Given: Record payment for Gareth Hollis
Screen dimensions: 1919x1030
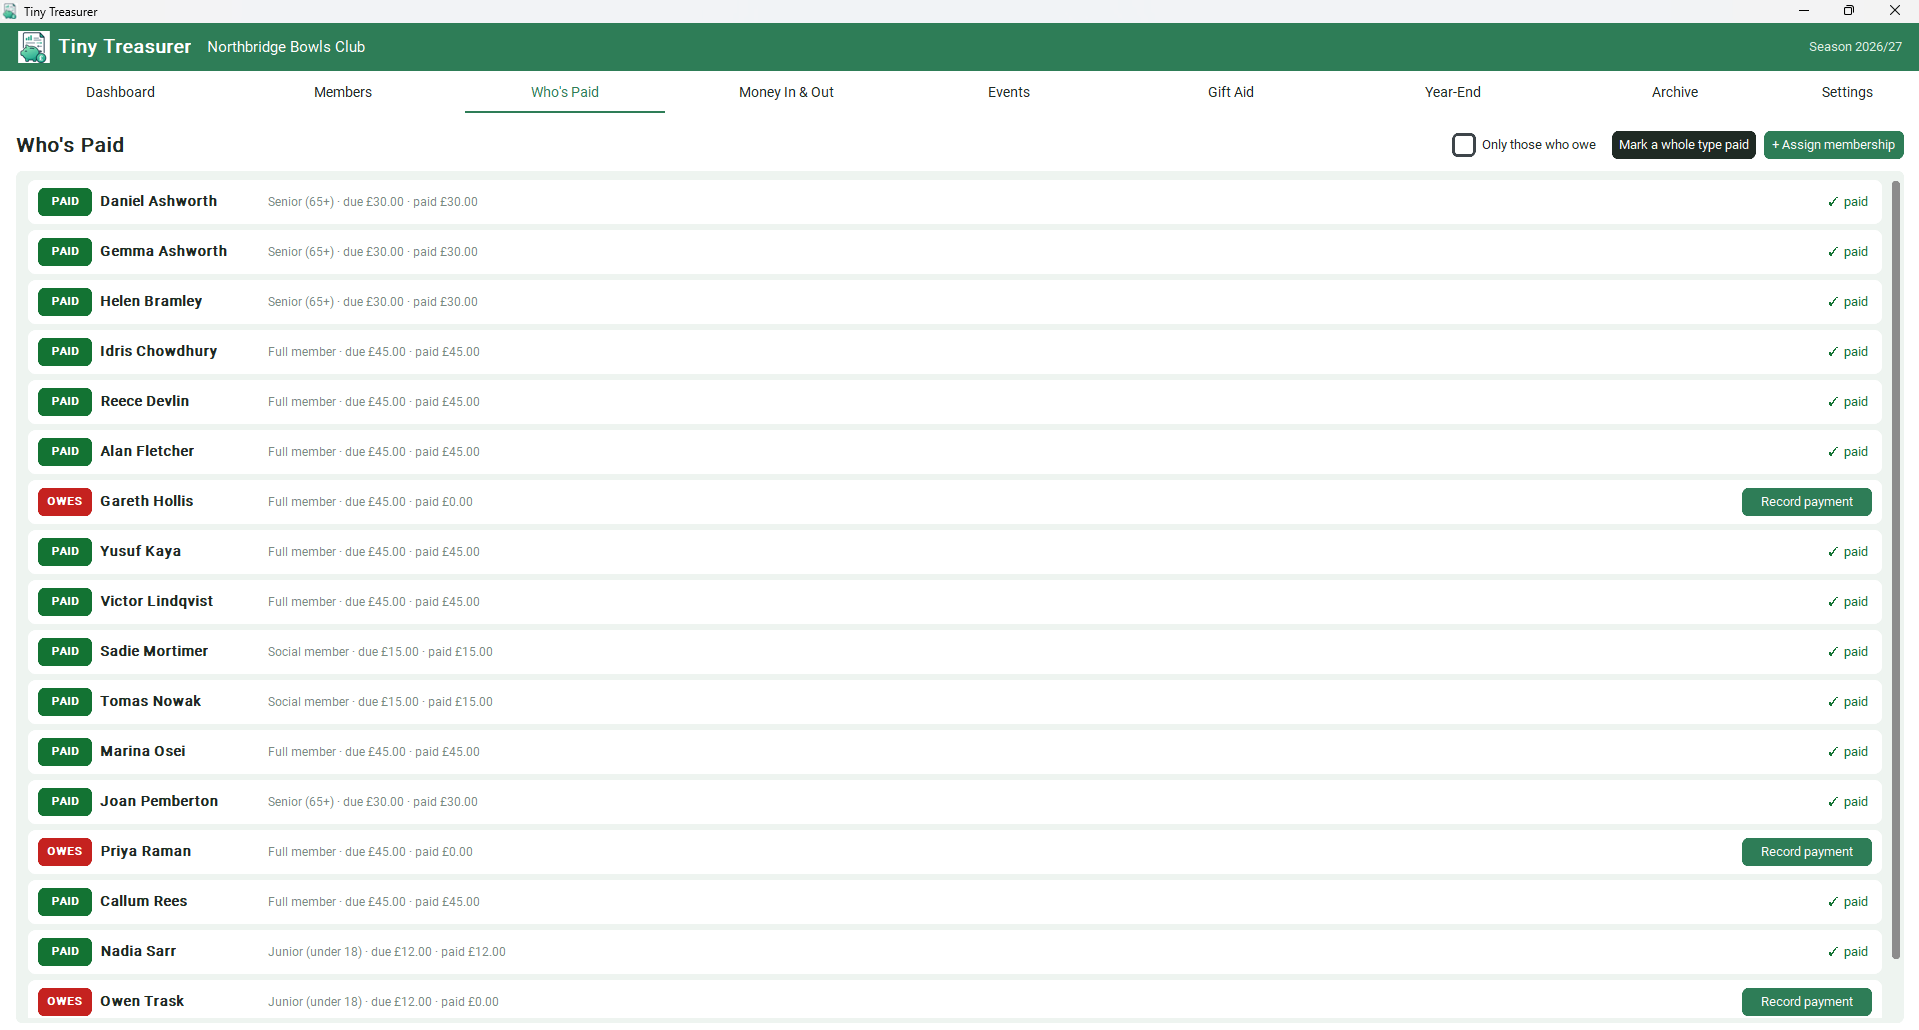Looking at the screenshot, I should pos(1806,502).
